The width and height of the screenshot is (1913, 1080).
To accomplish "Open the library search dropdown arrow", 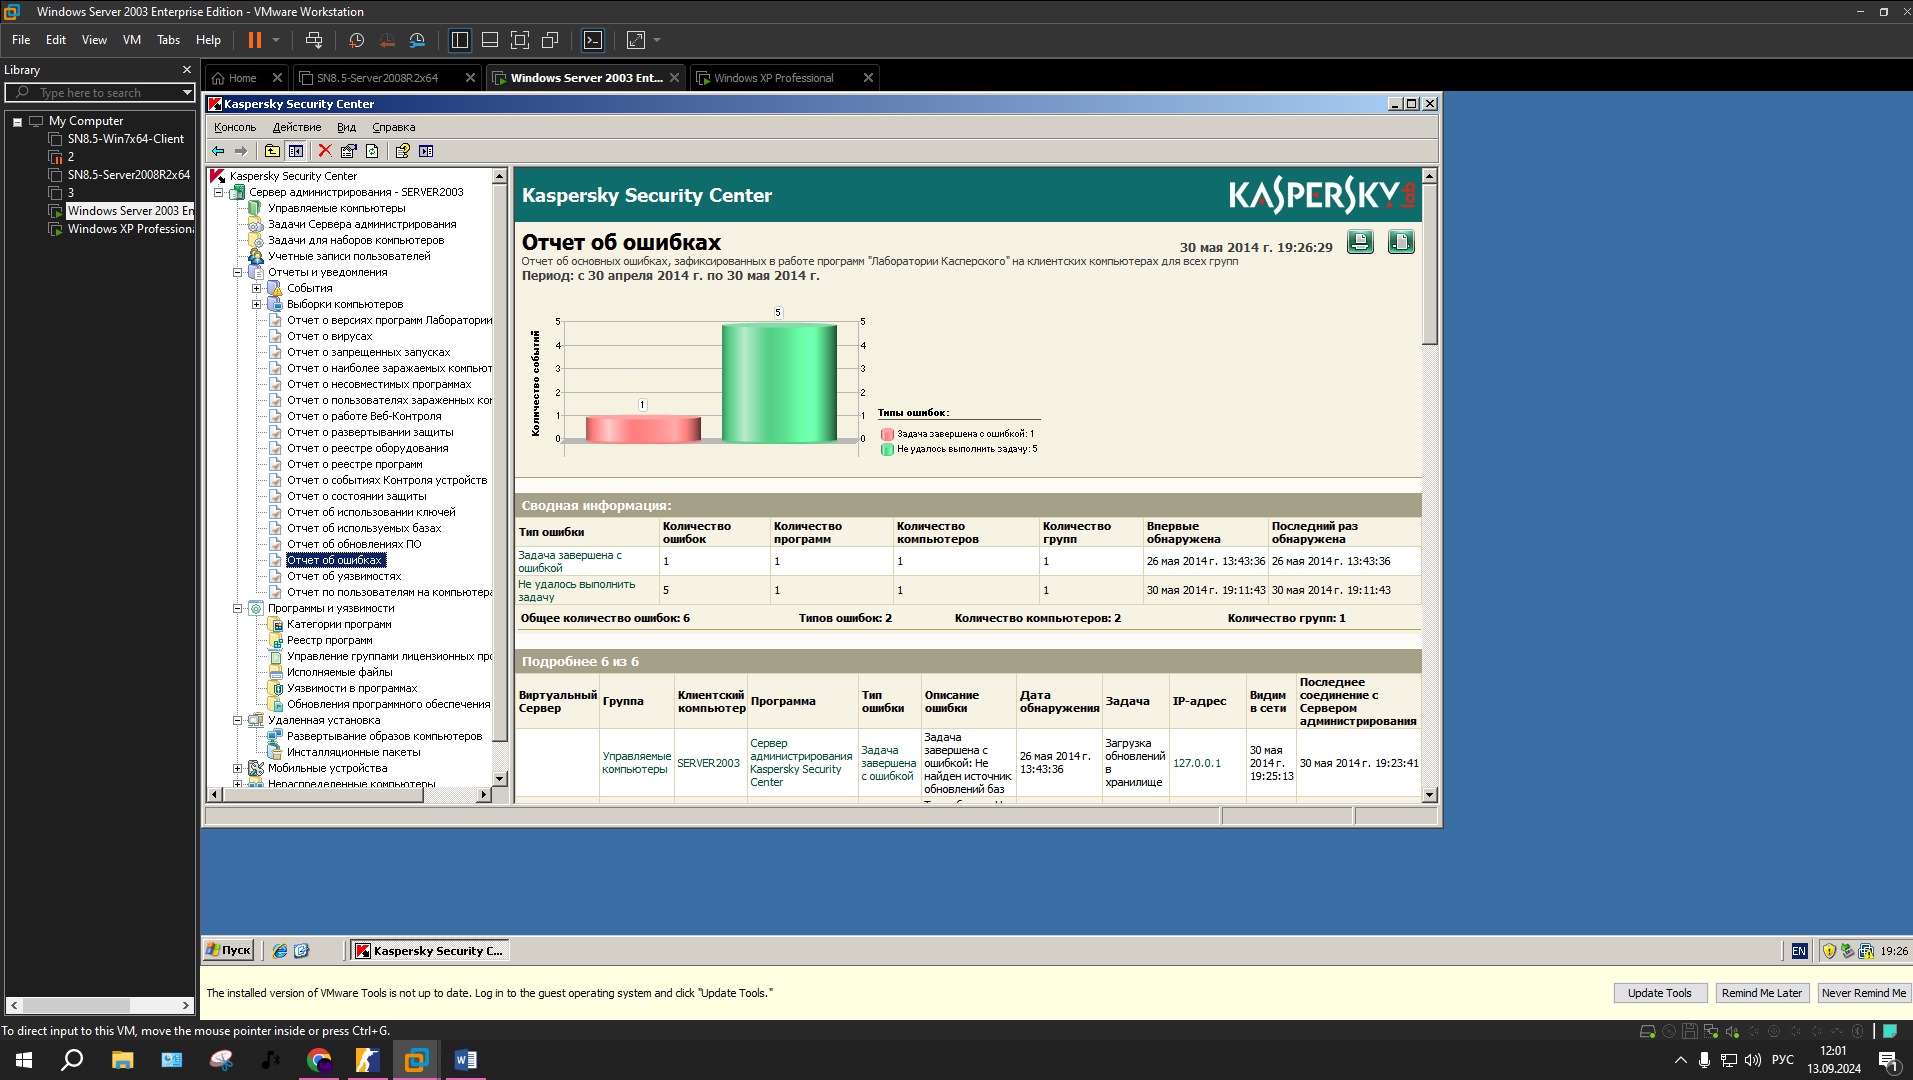I will pos(187,93).
